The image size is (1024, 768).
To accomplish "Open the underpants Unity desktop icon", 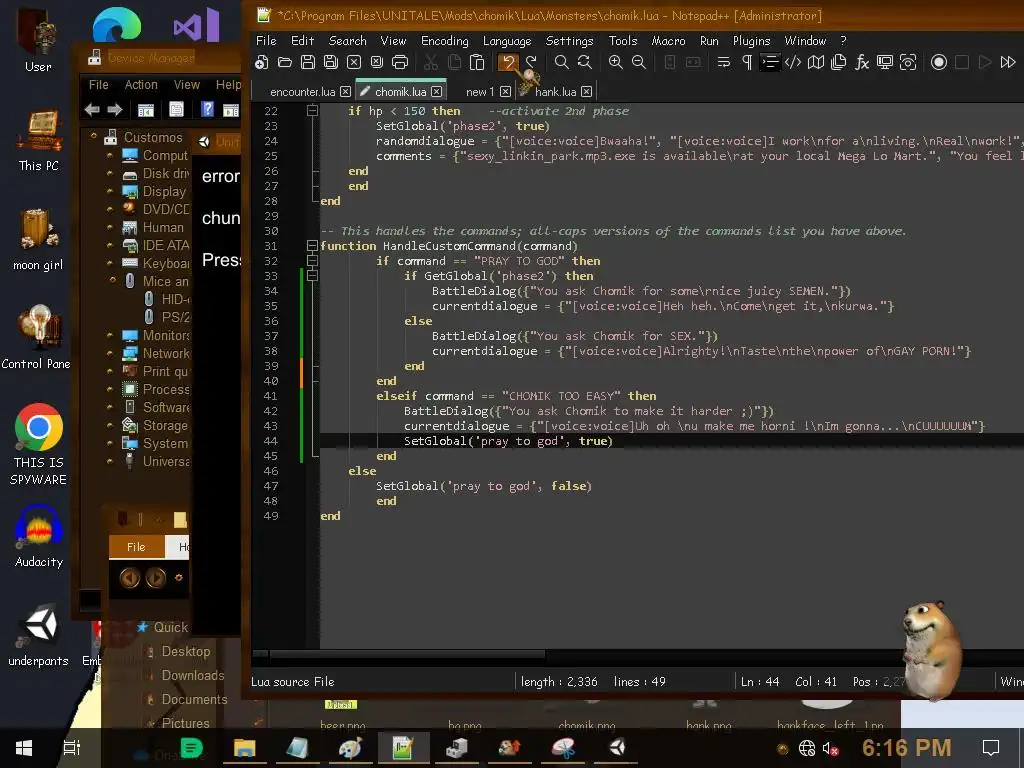I will [39, 635].
